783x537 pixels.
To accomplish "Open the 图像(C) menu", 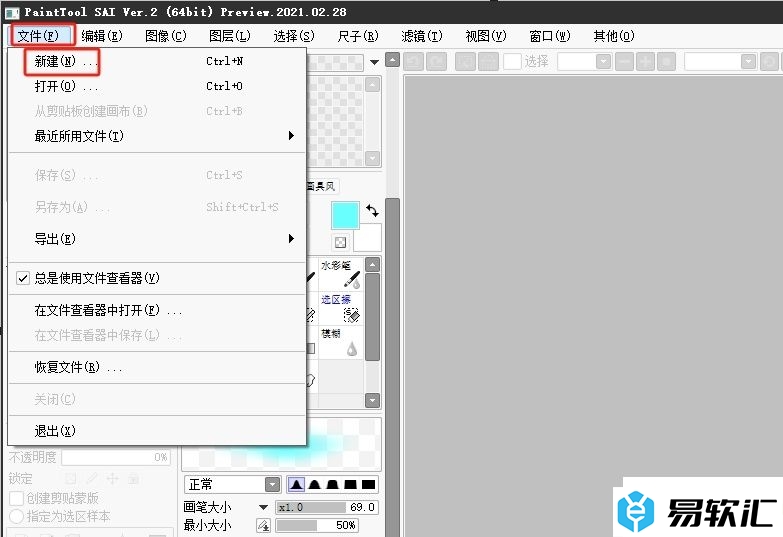I will [166, 36].
